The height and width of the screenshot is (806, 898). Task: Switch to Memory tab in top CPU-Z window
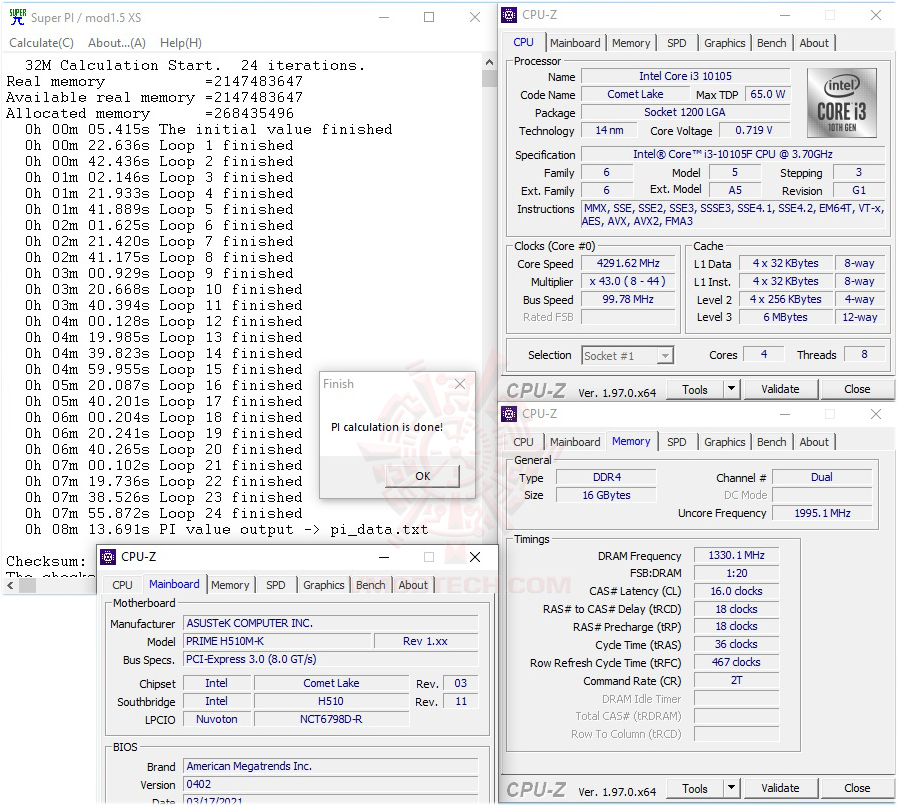(x=631, y=43)
